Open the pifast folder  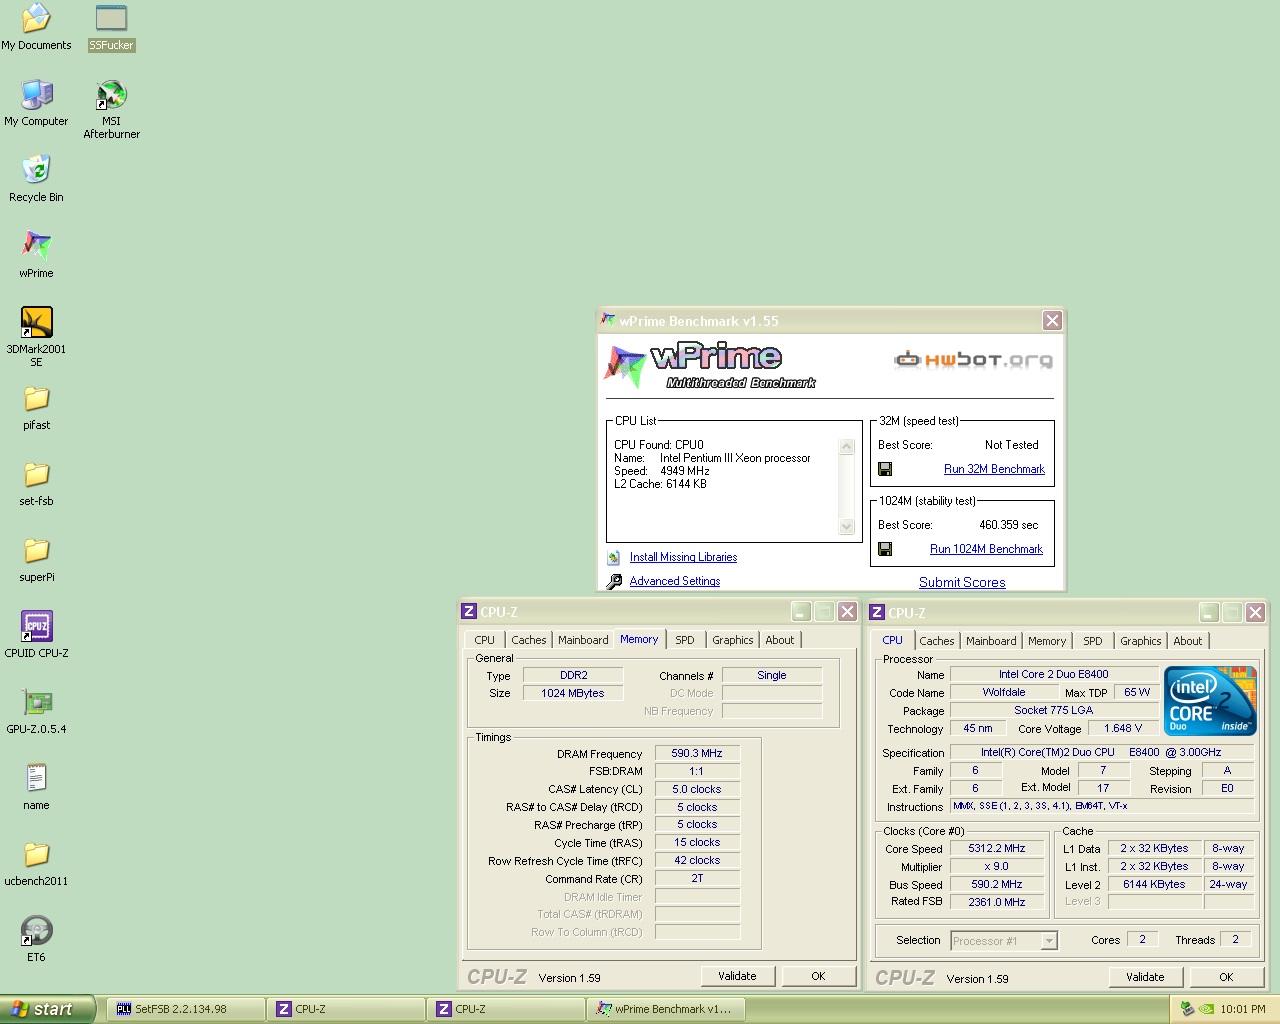tap(36, 408)
